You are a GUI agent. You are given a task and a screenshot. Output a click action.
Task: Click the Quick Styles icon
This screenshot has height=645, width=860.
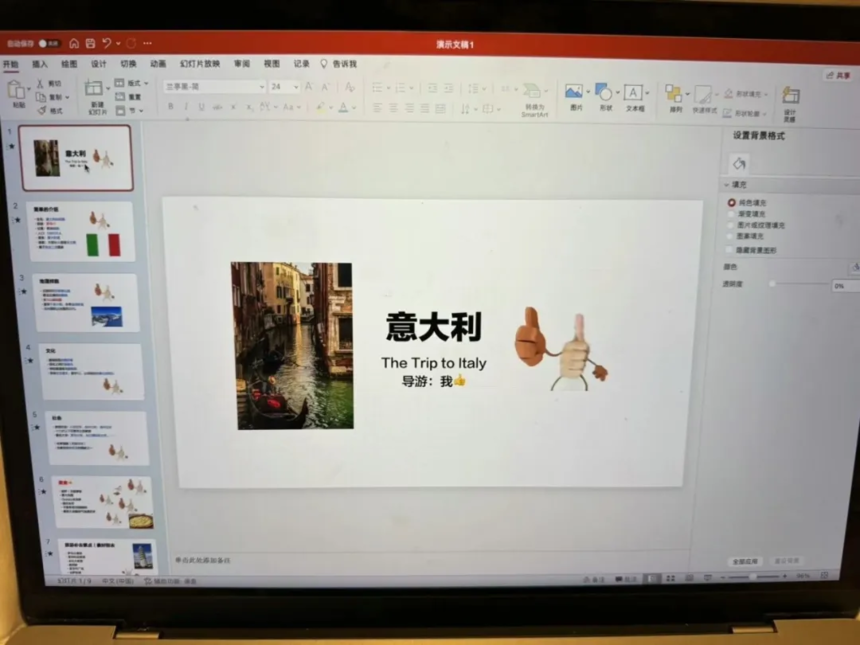click(703, 94)
